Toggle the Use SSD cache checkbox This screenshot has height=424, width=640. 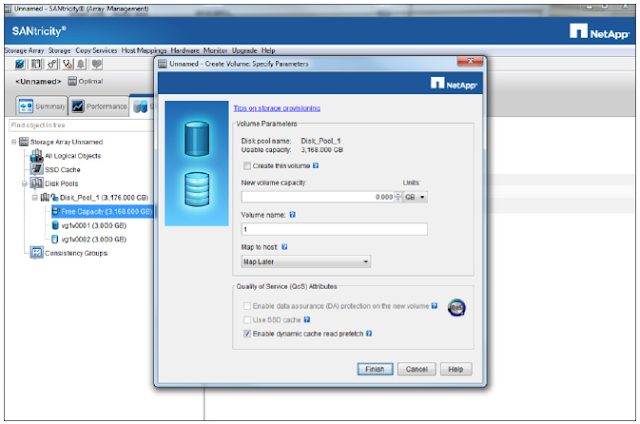[247, 320]
